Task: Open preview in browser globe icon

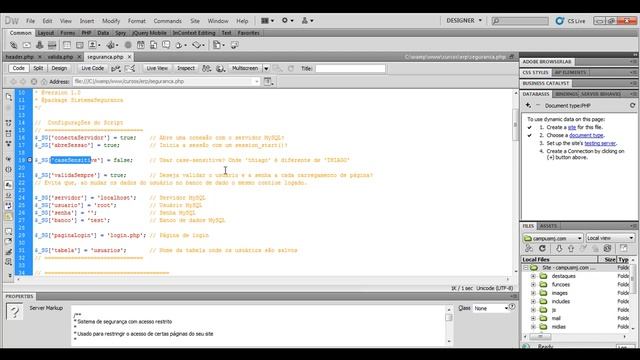Action: (x=221, y=69)
